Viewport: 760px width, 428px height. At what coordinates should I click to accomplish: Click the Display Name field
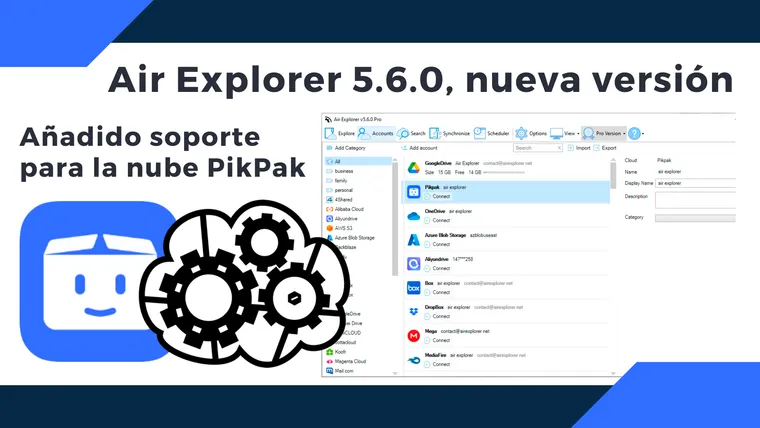696,183
